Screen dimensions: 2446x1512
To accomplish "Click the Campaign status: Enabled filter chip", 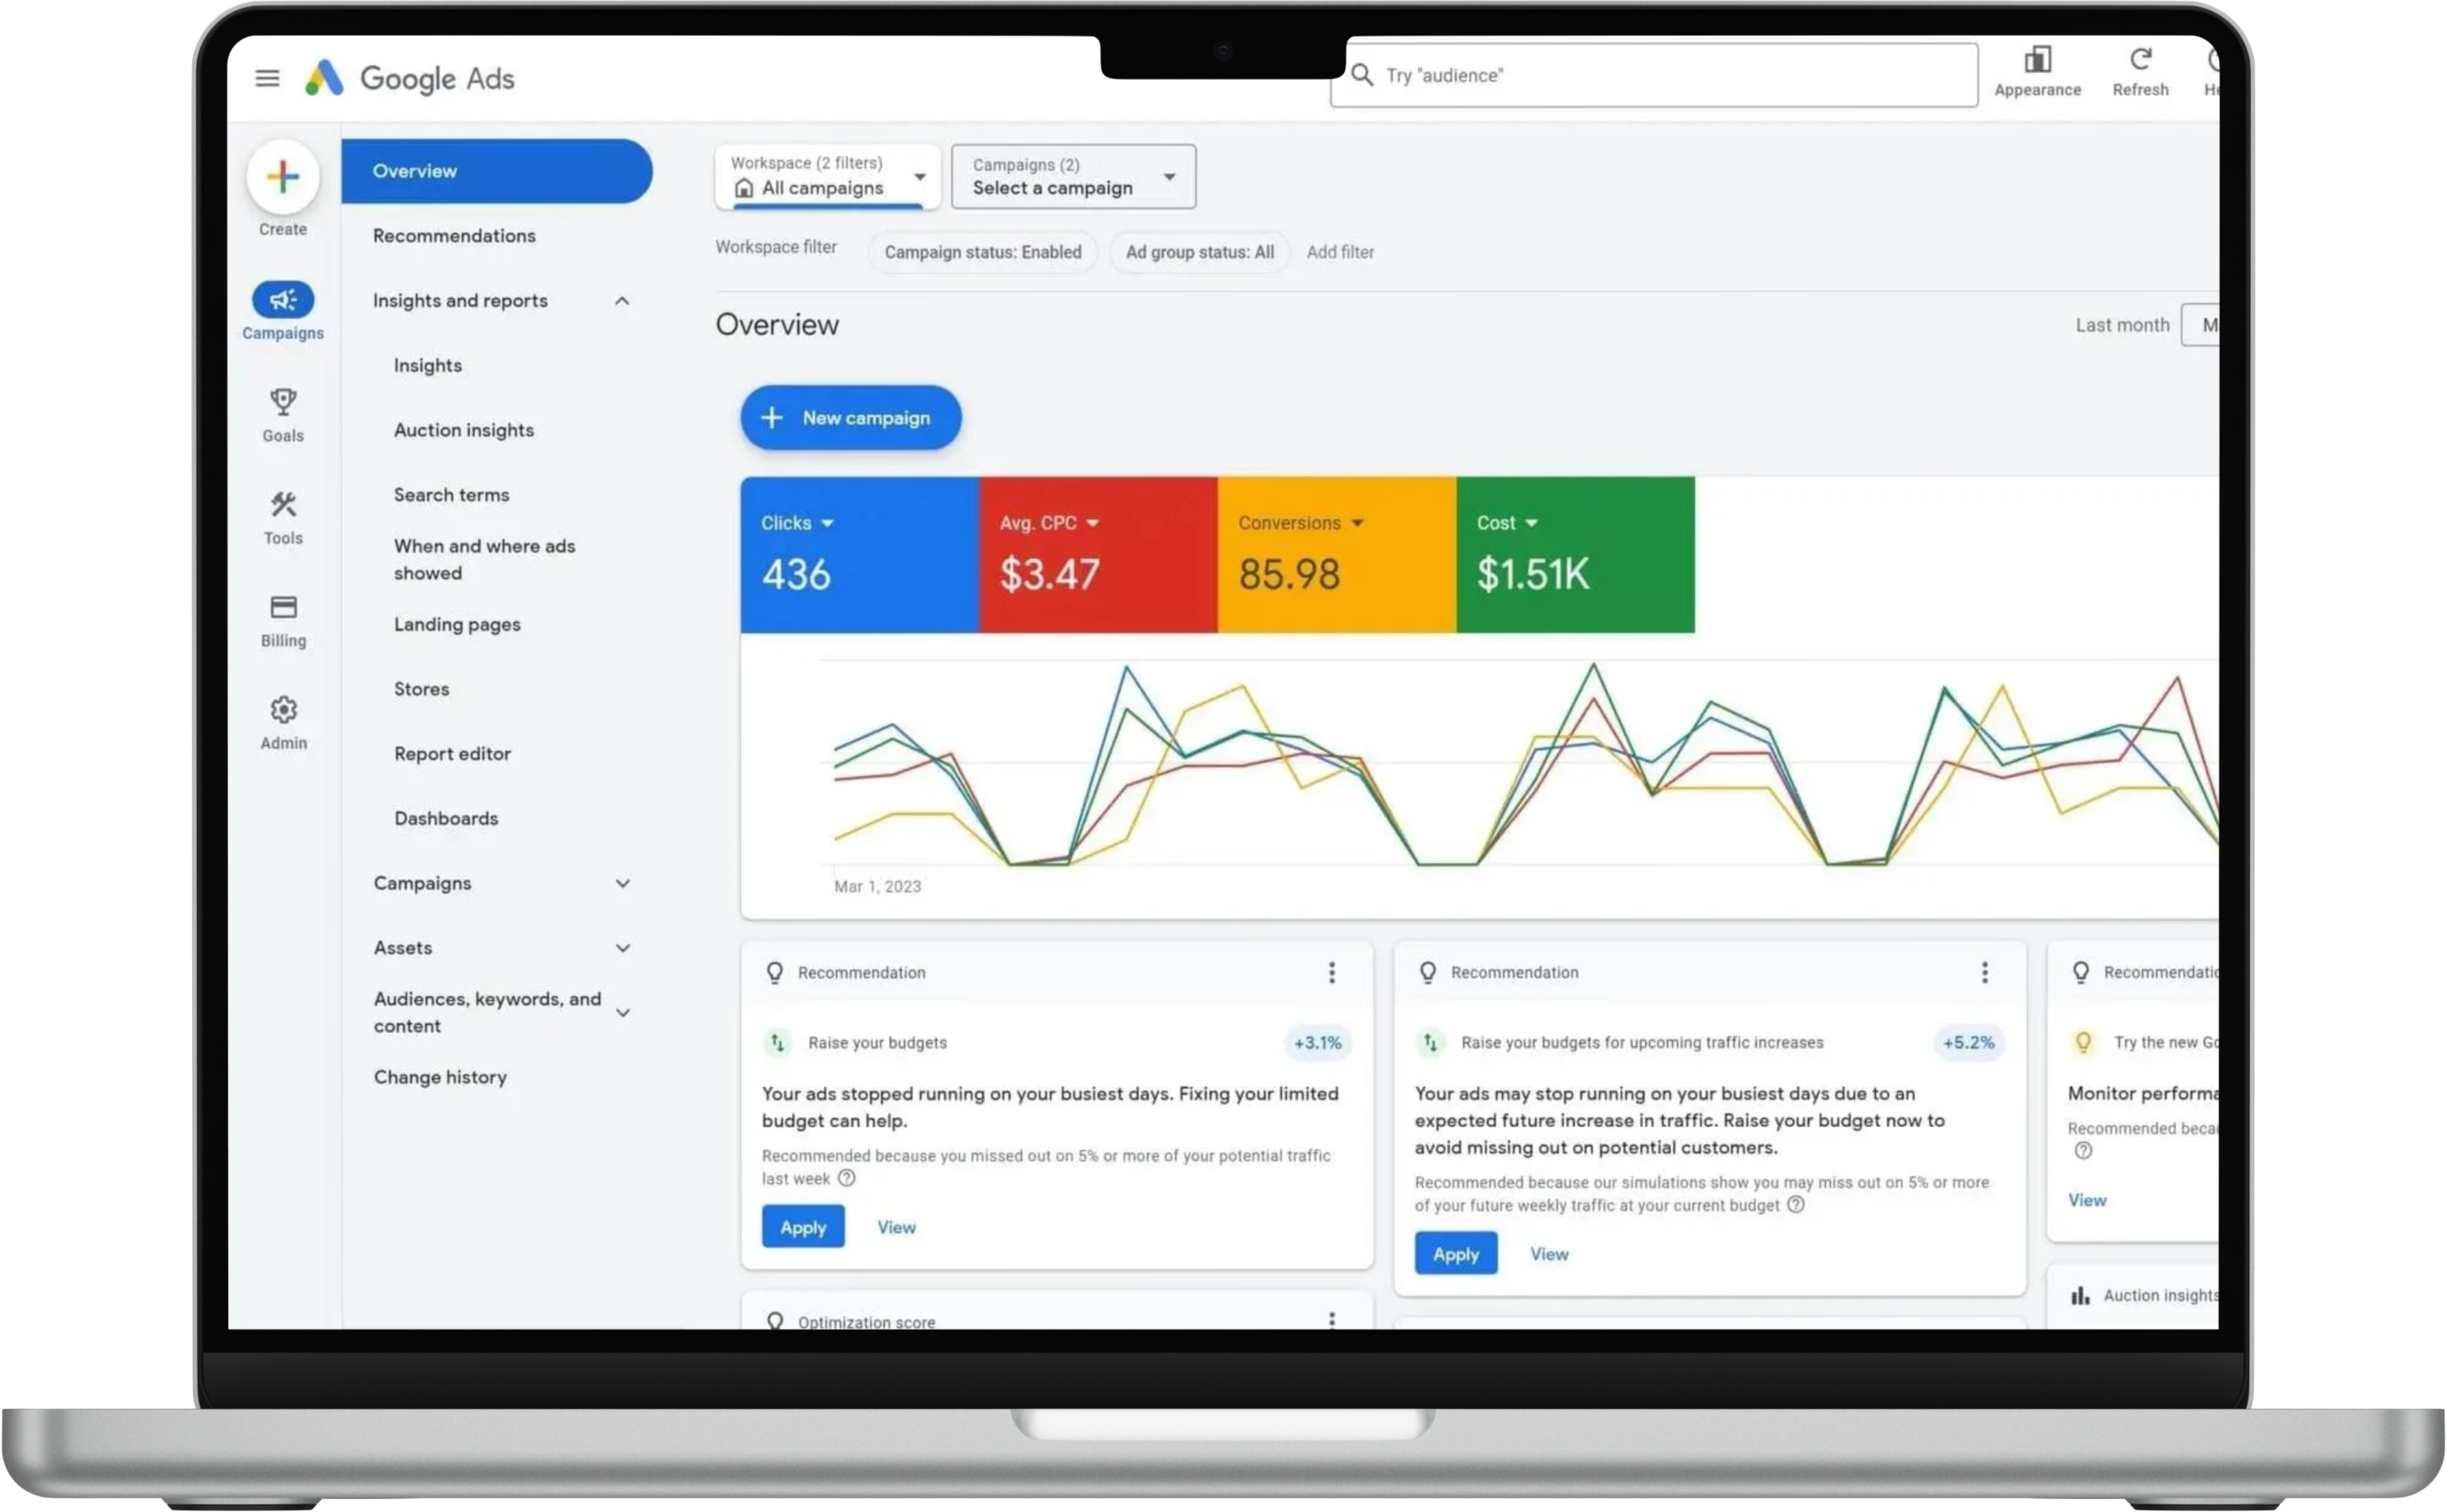I will (x=982, y=252).
